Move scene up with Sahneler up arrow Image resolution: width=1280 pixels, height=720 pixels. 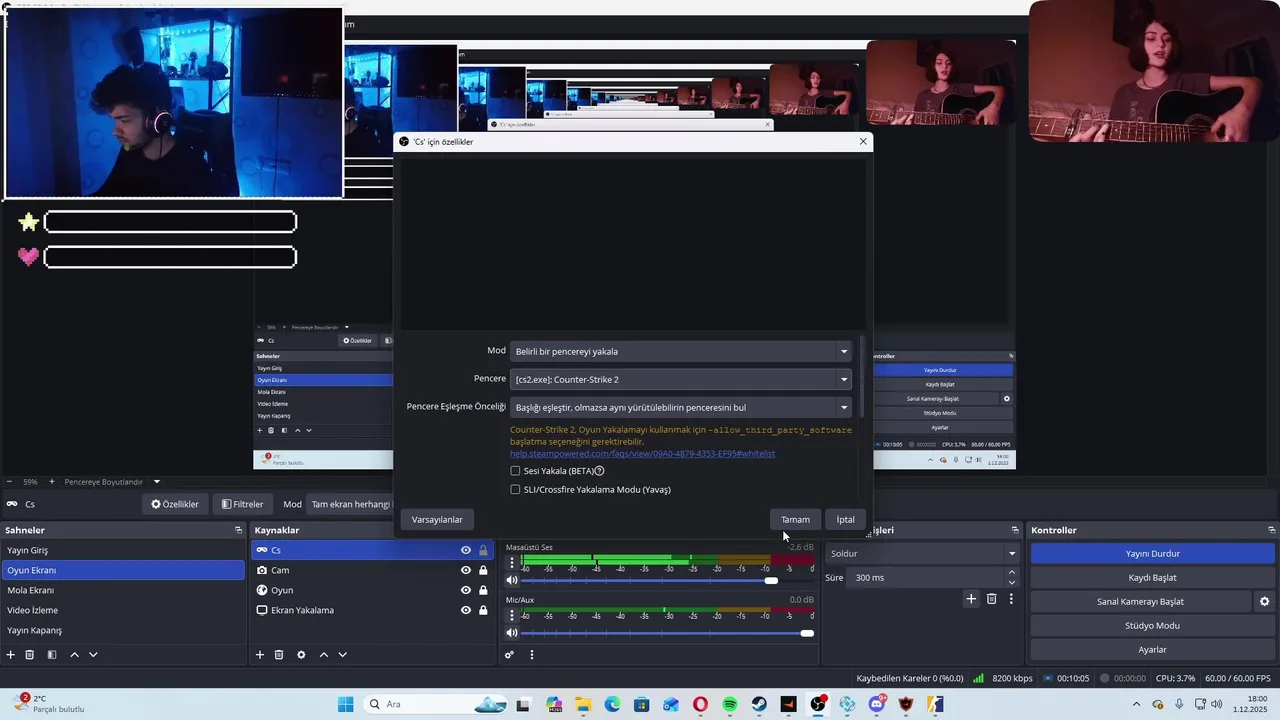coord(74,654)
